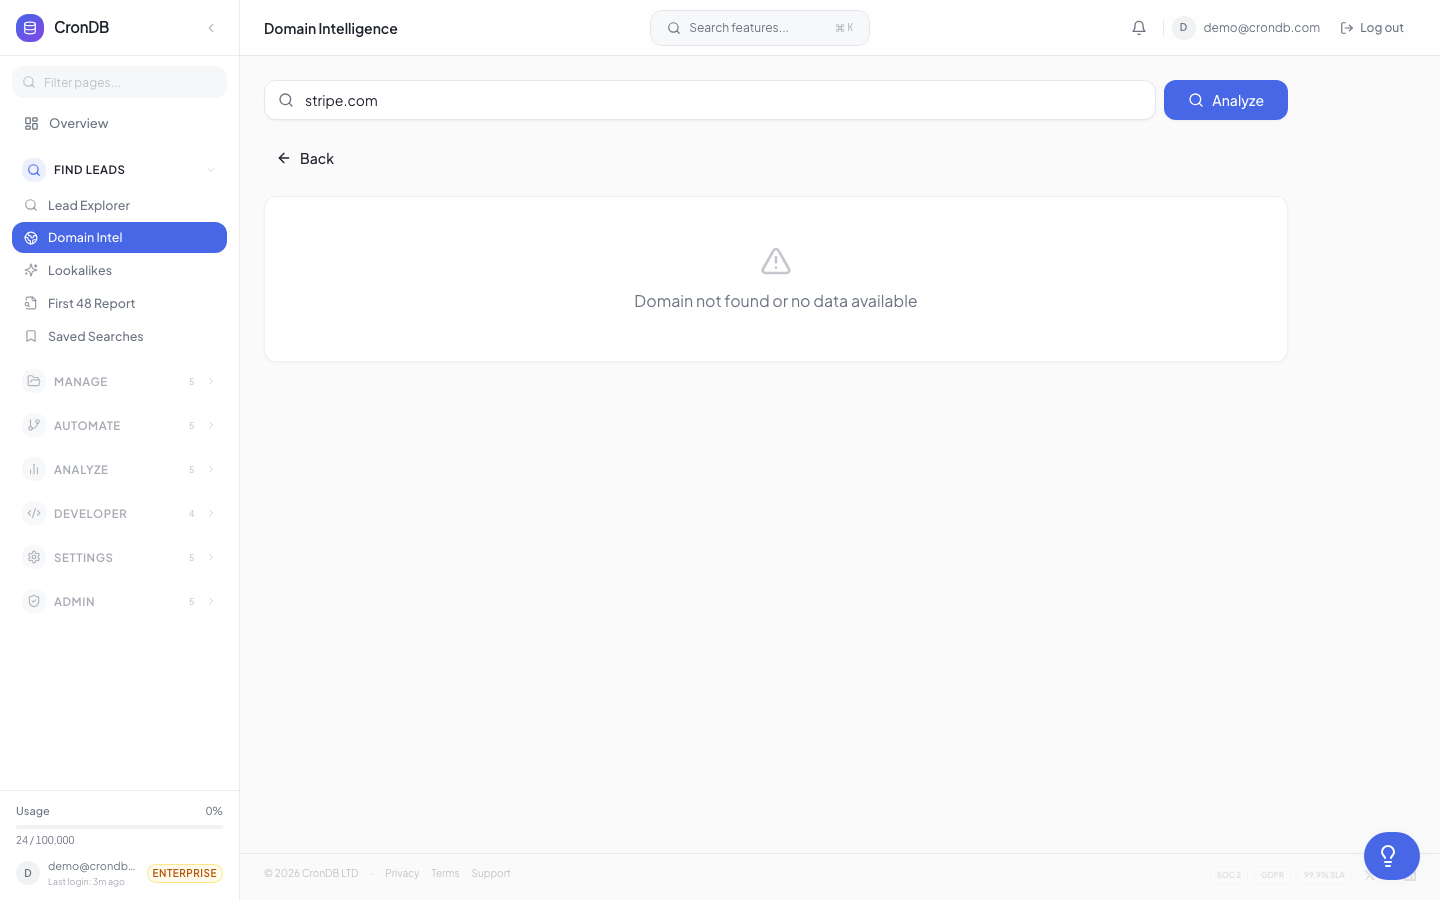
Task: Click the 99.9% SLA badge
Action: click(x=1324, y=875)
